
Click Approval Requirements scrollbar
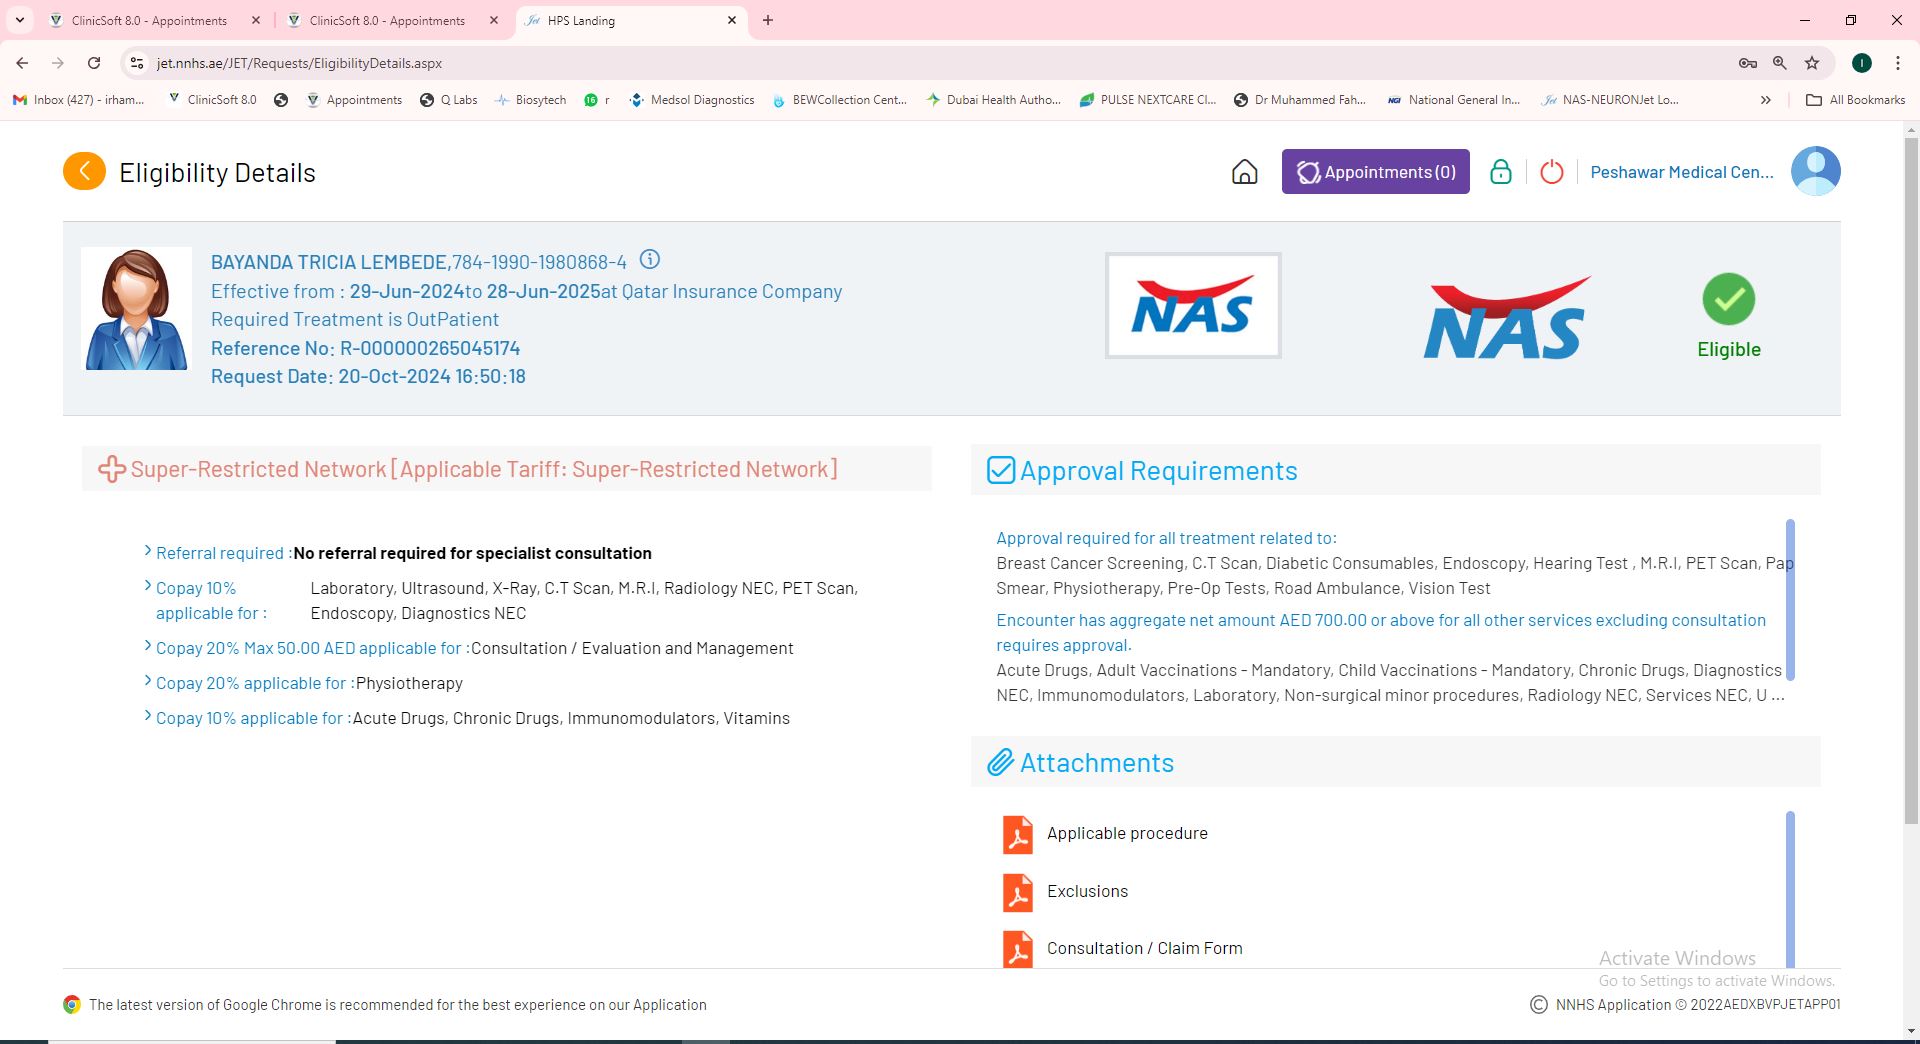pyautogui.click(x=1790, y=600)
